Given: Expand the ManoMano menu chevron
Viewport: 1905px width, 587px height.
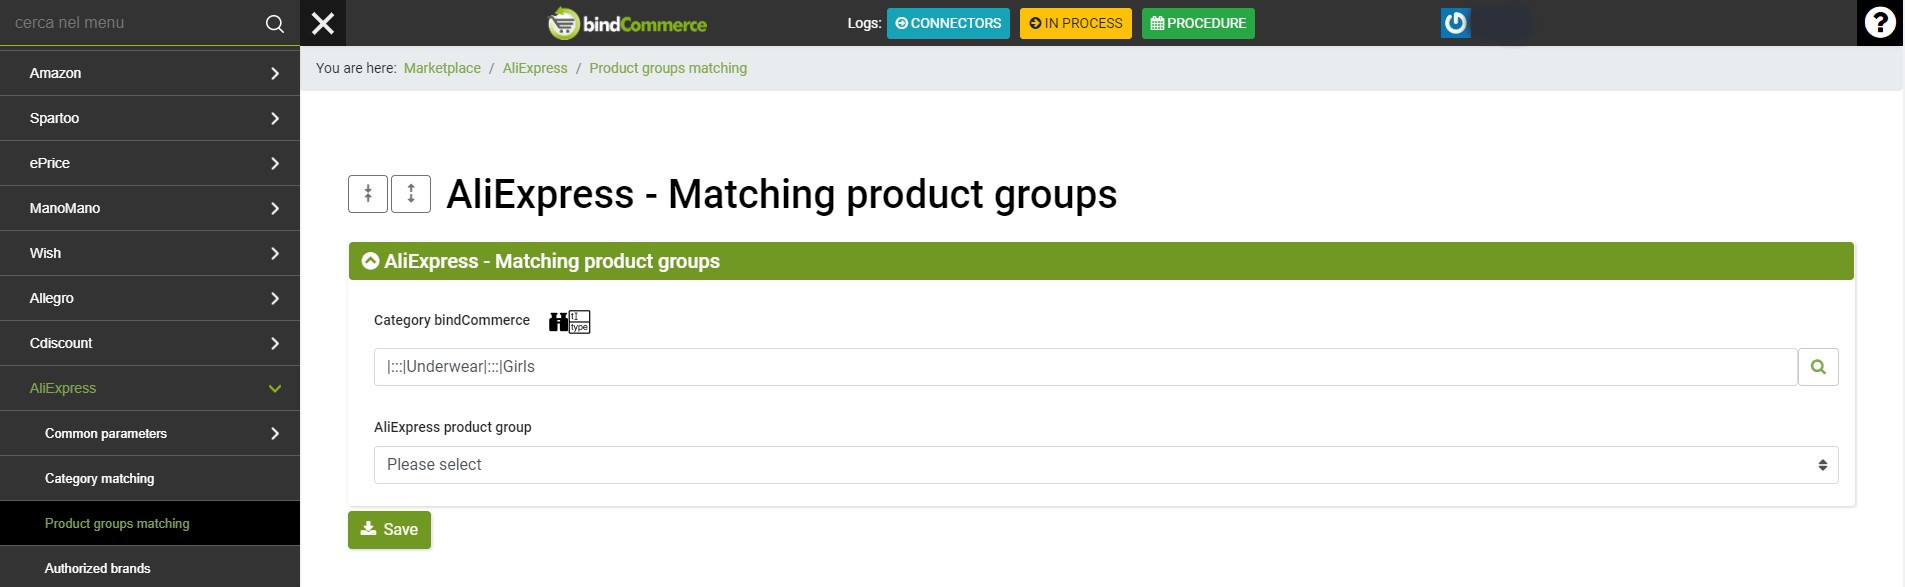Looking at the screenshot, I should [275, 208].
